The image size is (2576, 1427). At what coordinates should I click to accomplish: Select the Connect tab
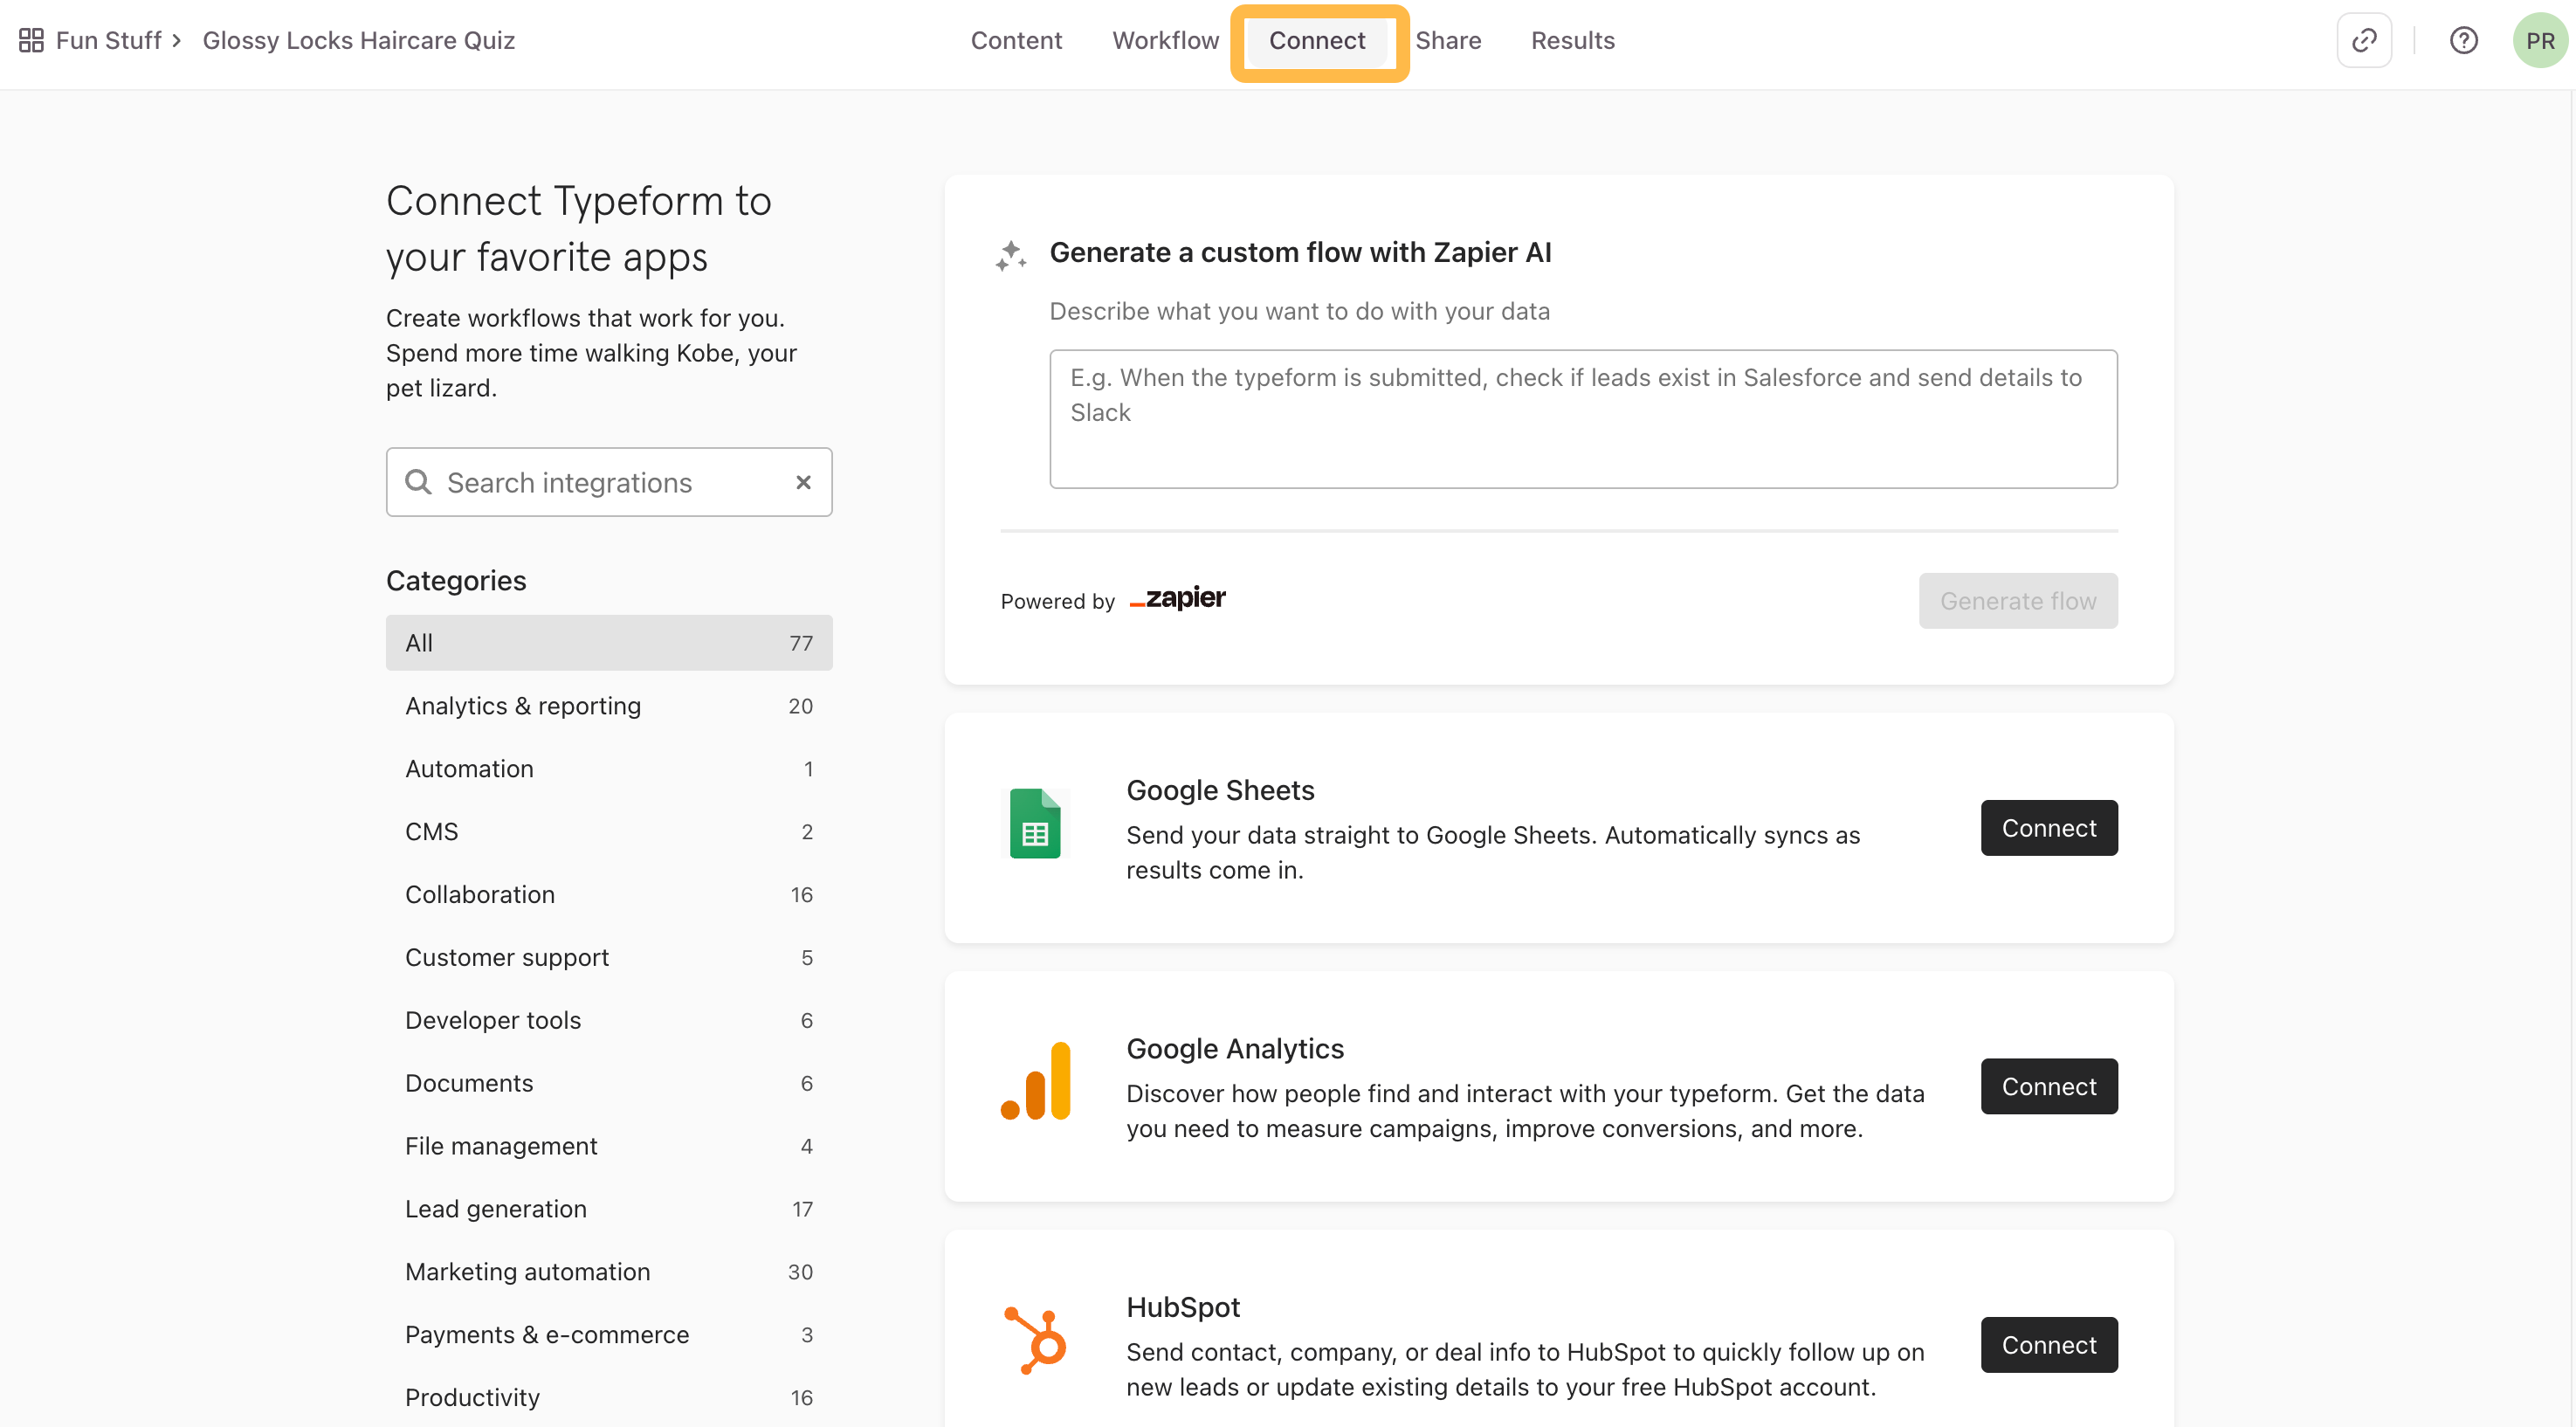pyautogui.click(x=1317, y=40)
